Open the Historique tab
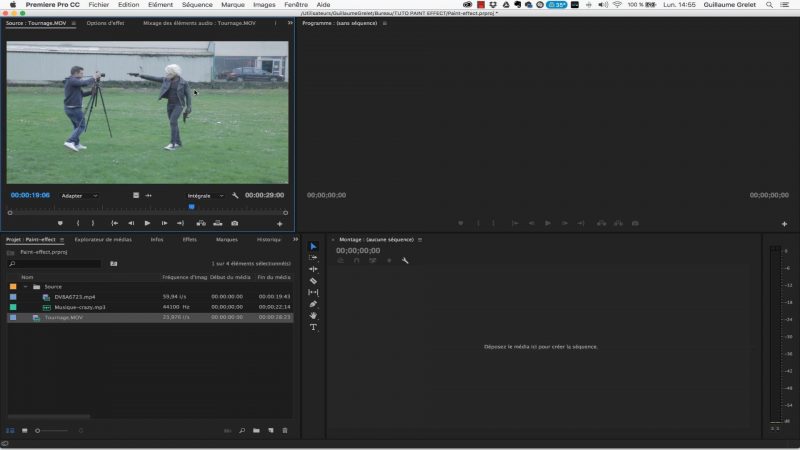 [269, 240]
